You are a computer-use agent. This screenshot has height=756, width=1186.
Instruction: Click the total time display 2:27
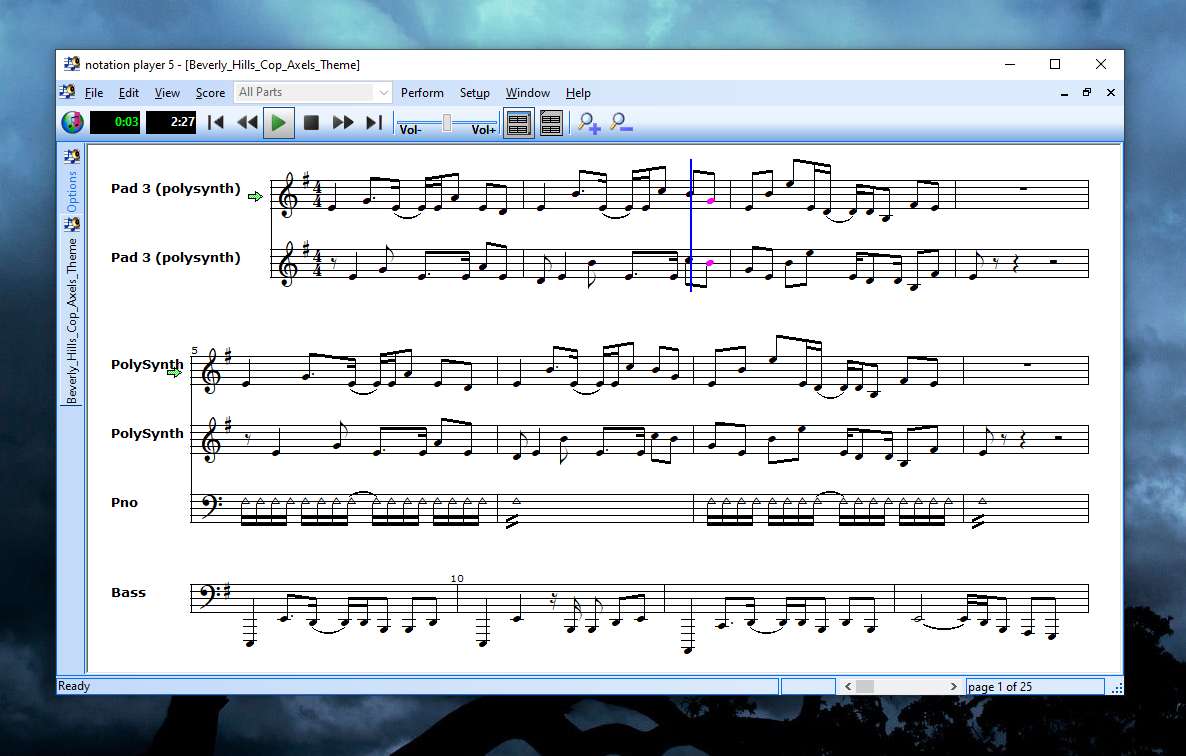[171, 122]
